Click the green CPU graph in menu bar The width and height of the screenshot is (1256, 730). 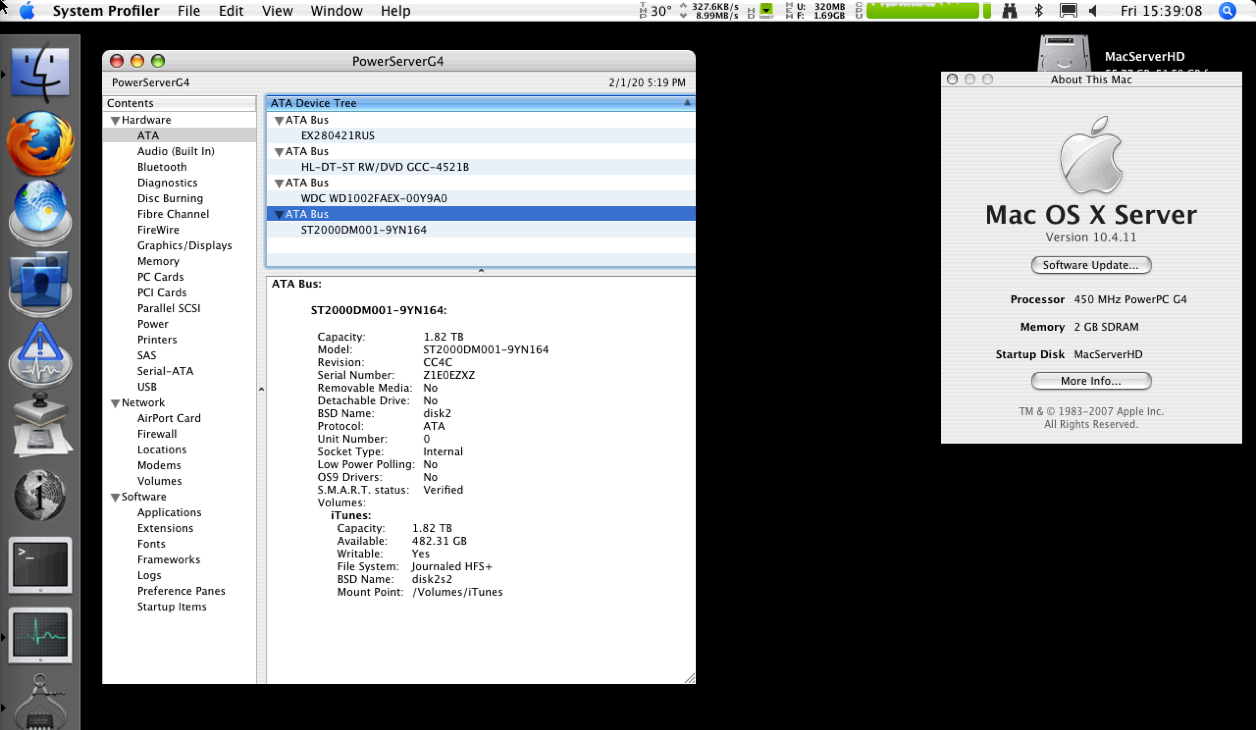pos(922,11)
